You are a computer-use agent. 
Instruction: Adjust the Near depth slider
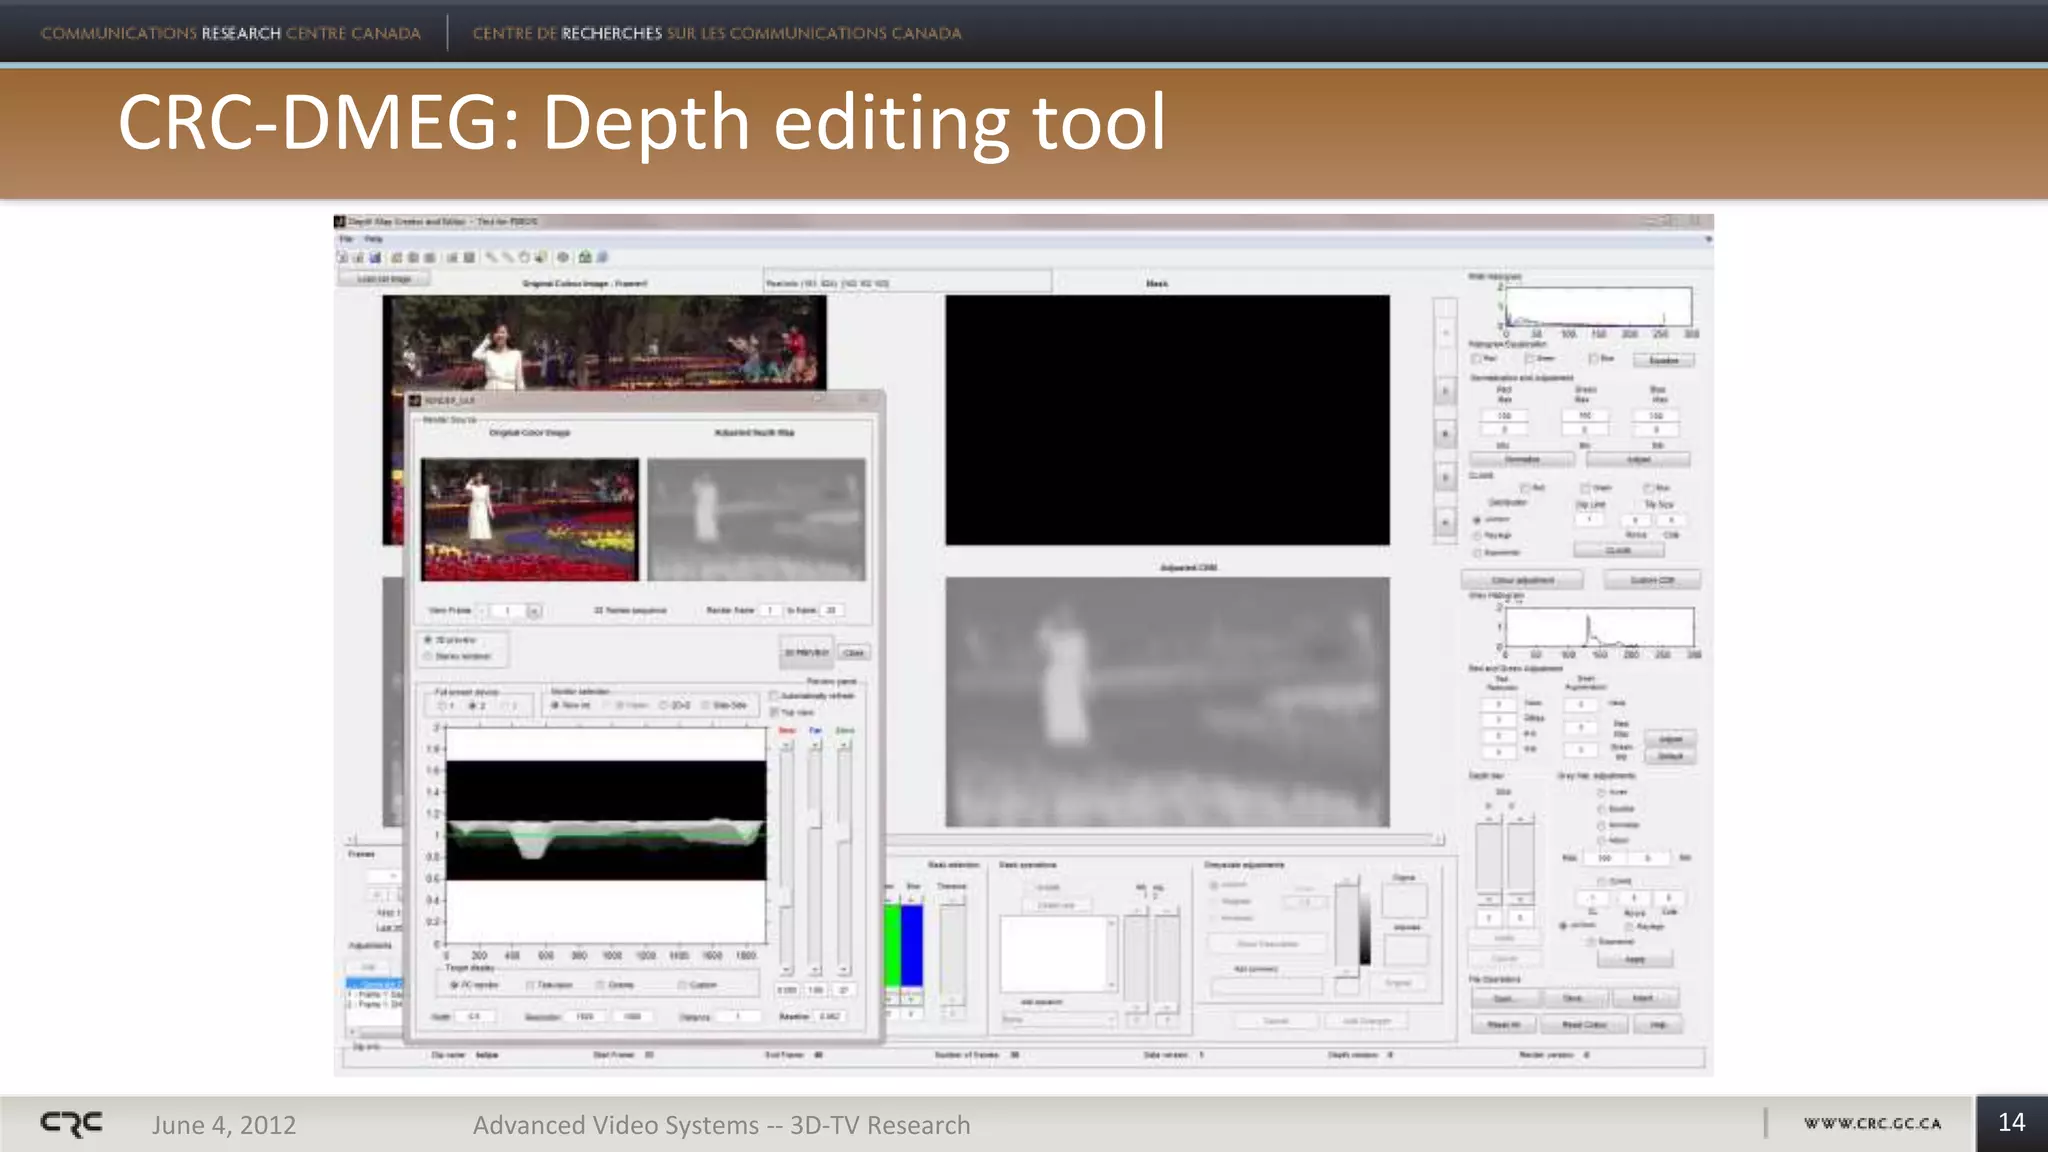pyautogui.click(x=787, y=857)
